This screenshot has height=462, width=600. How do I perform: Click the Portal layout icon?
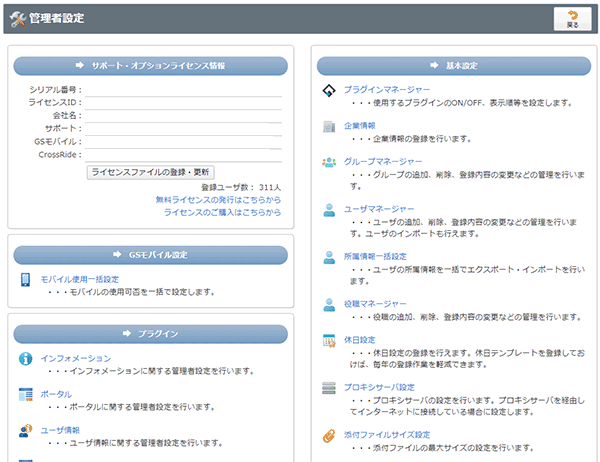click(26, 394)
